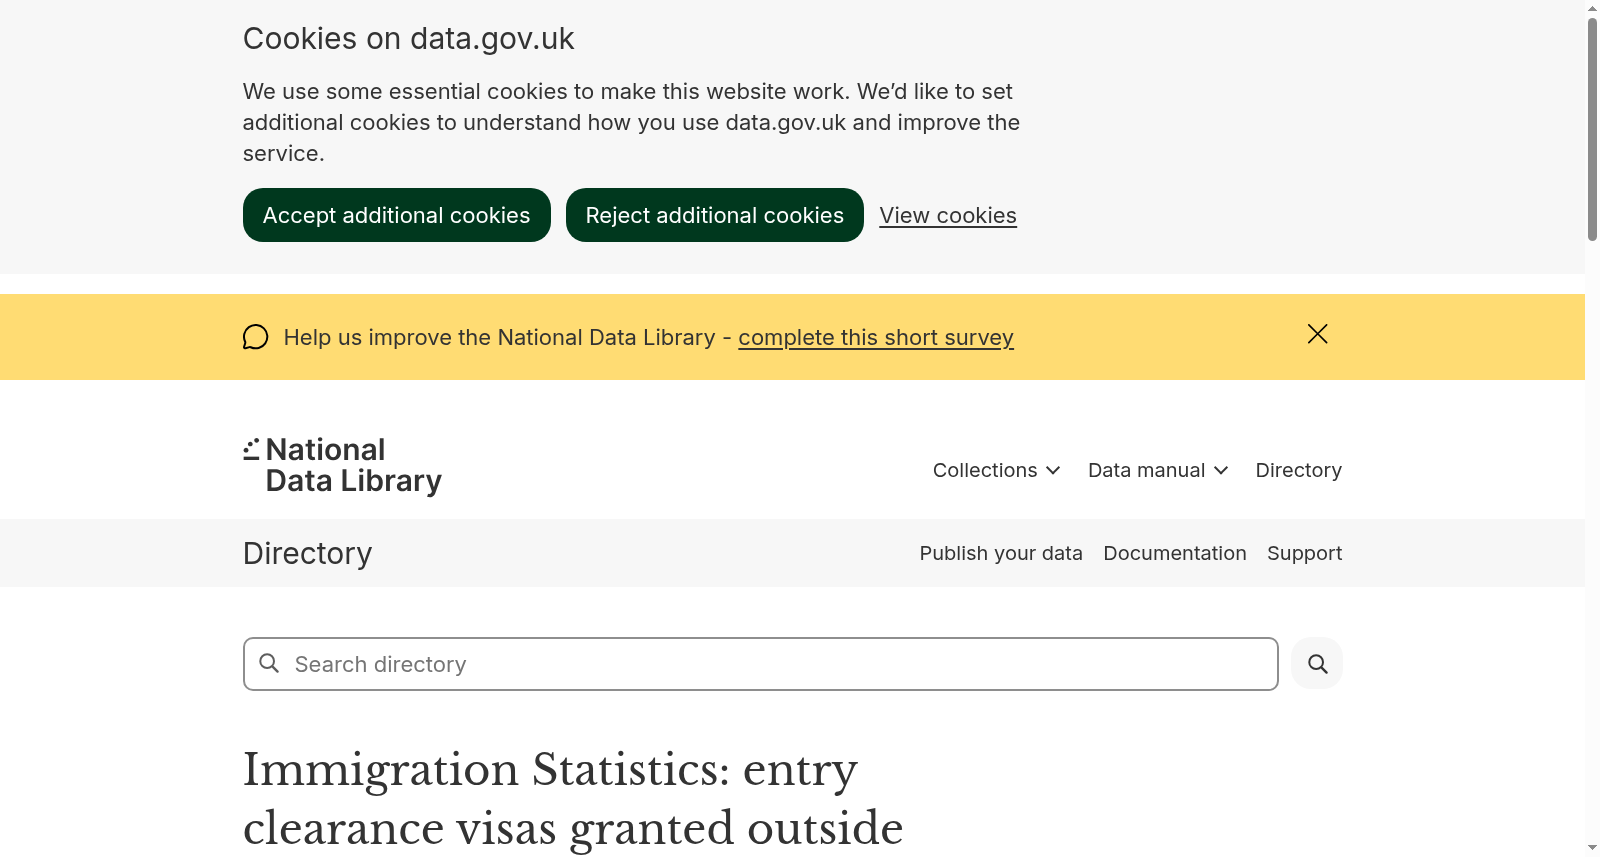Click the Cookies on data.gov.uk heading
This screenshot has height=857, width=1600.
click(408, 38)
